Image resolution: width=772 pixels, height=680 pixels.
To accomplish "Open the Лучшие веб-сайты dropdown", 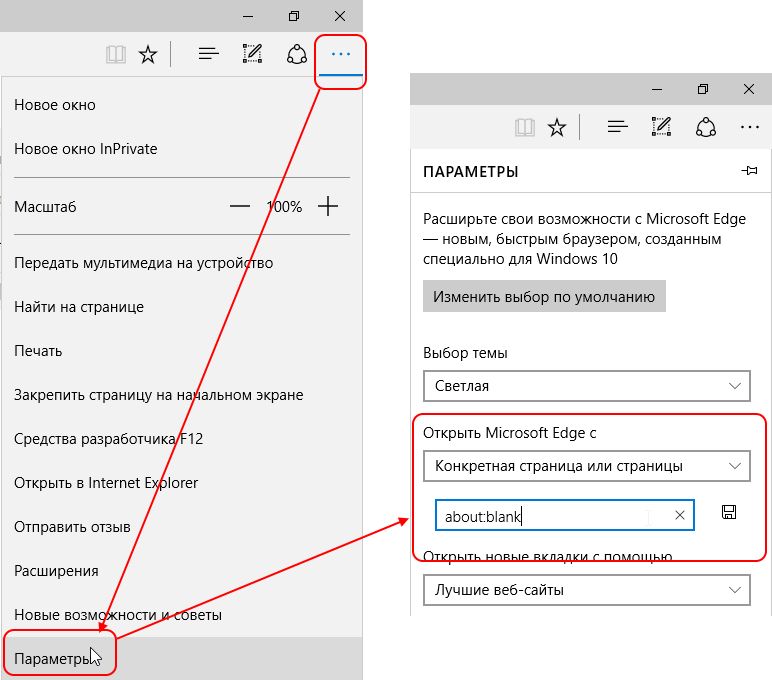I will click(x=586, y=590).
